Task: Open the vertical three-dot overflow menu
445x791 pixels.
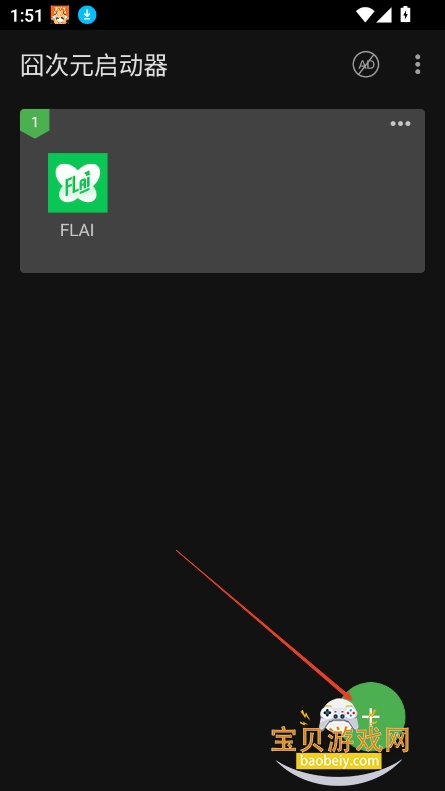Action: tap(417, 65)
